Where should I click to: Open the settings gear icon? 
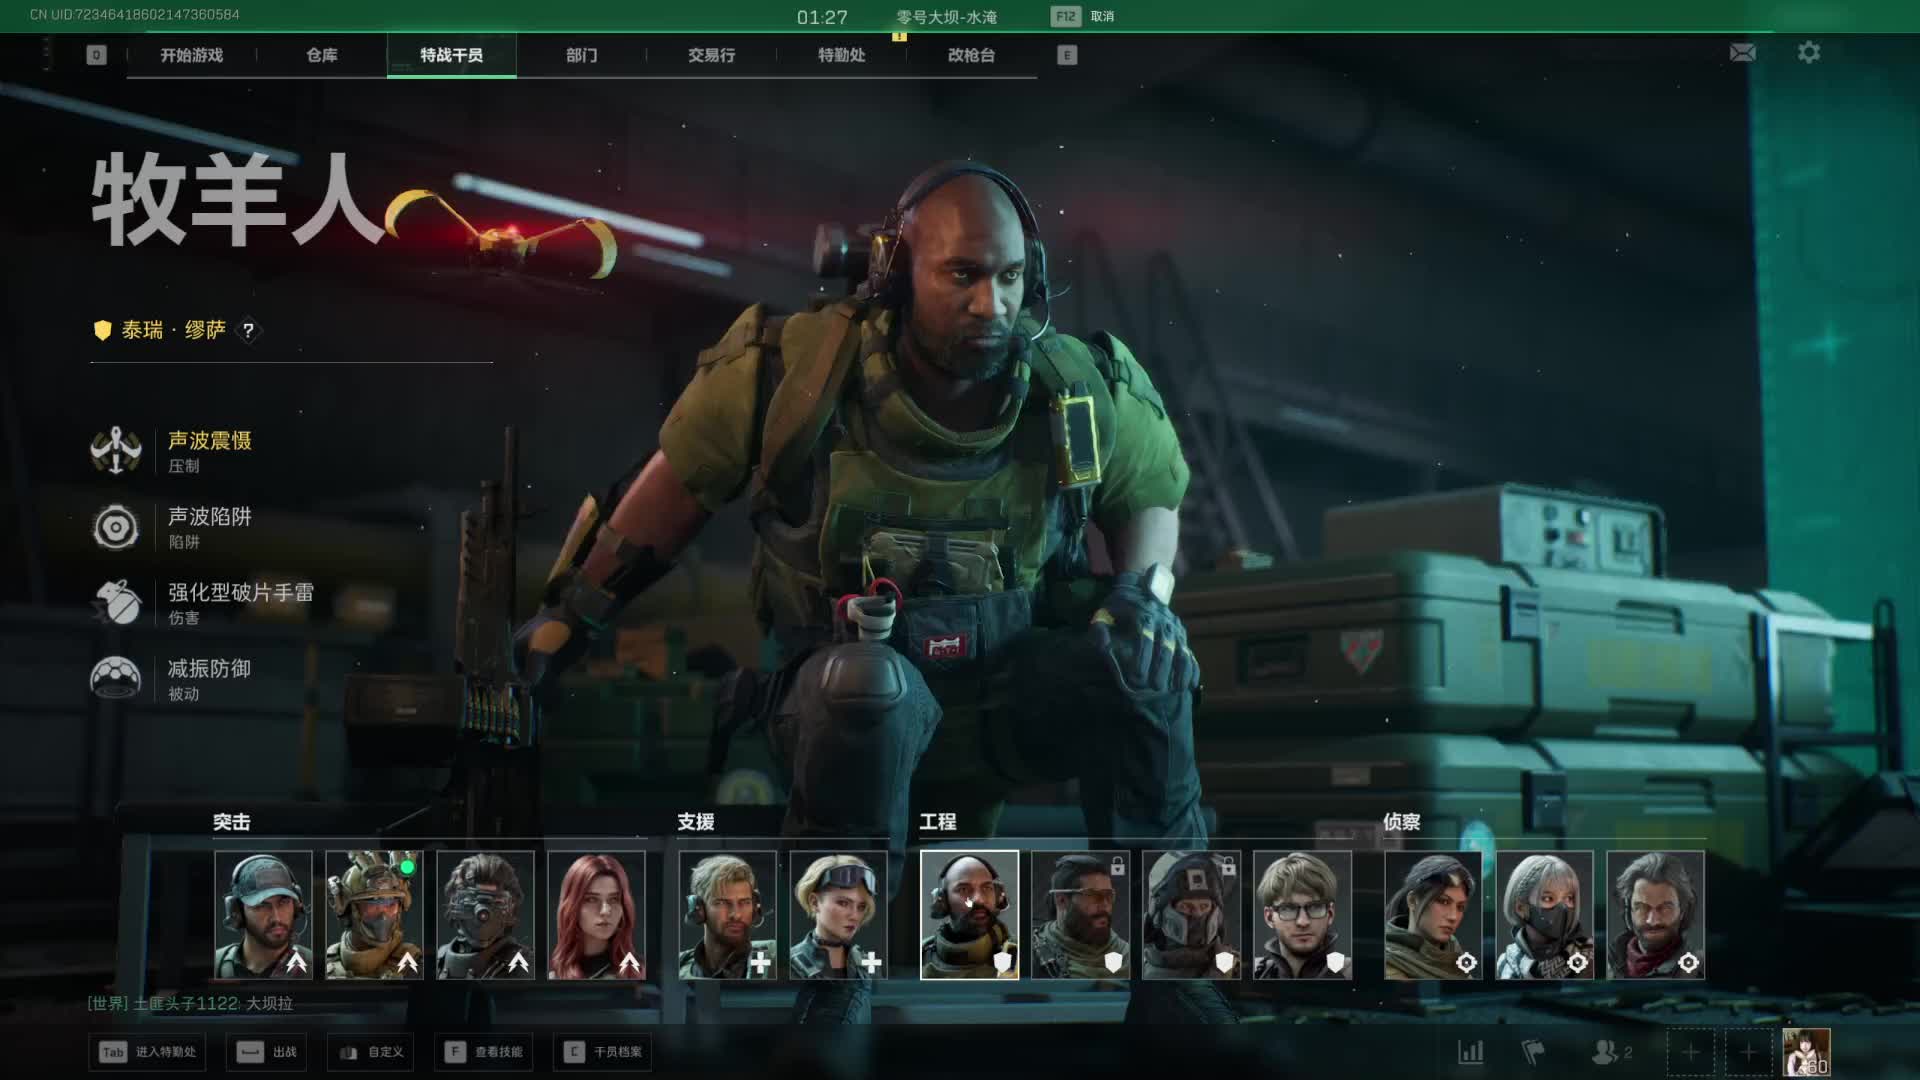click(1809, 53)
